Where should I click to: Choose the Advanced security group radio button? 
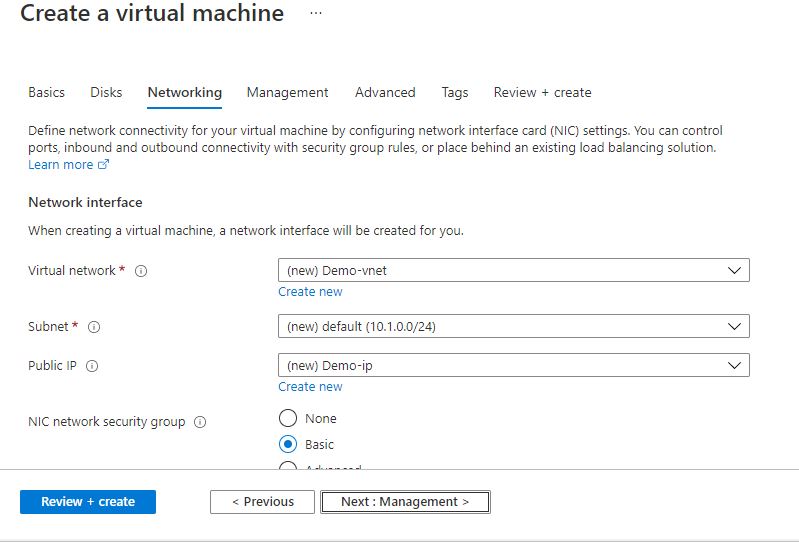288,467
